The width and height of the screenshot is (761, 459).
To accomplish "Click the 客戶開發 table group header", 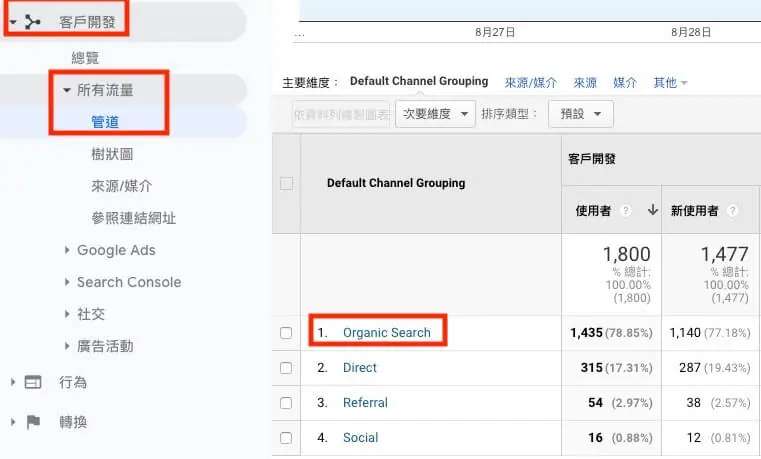I will [x=592, y=159].
